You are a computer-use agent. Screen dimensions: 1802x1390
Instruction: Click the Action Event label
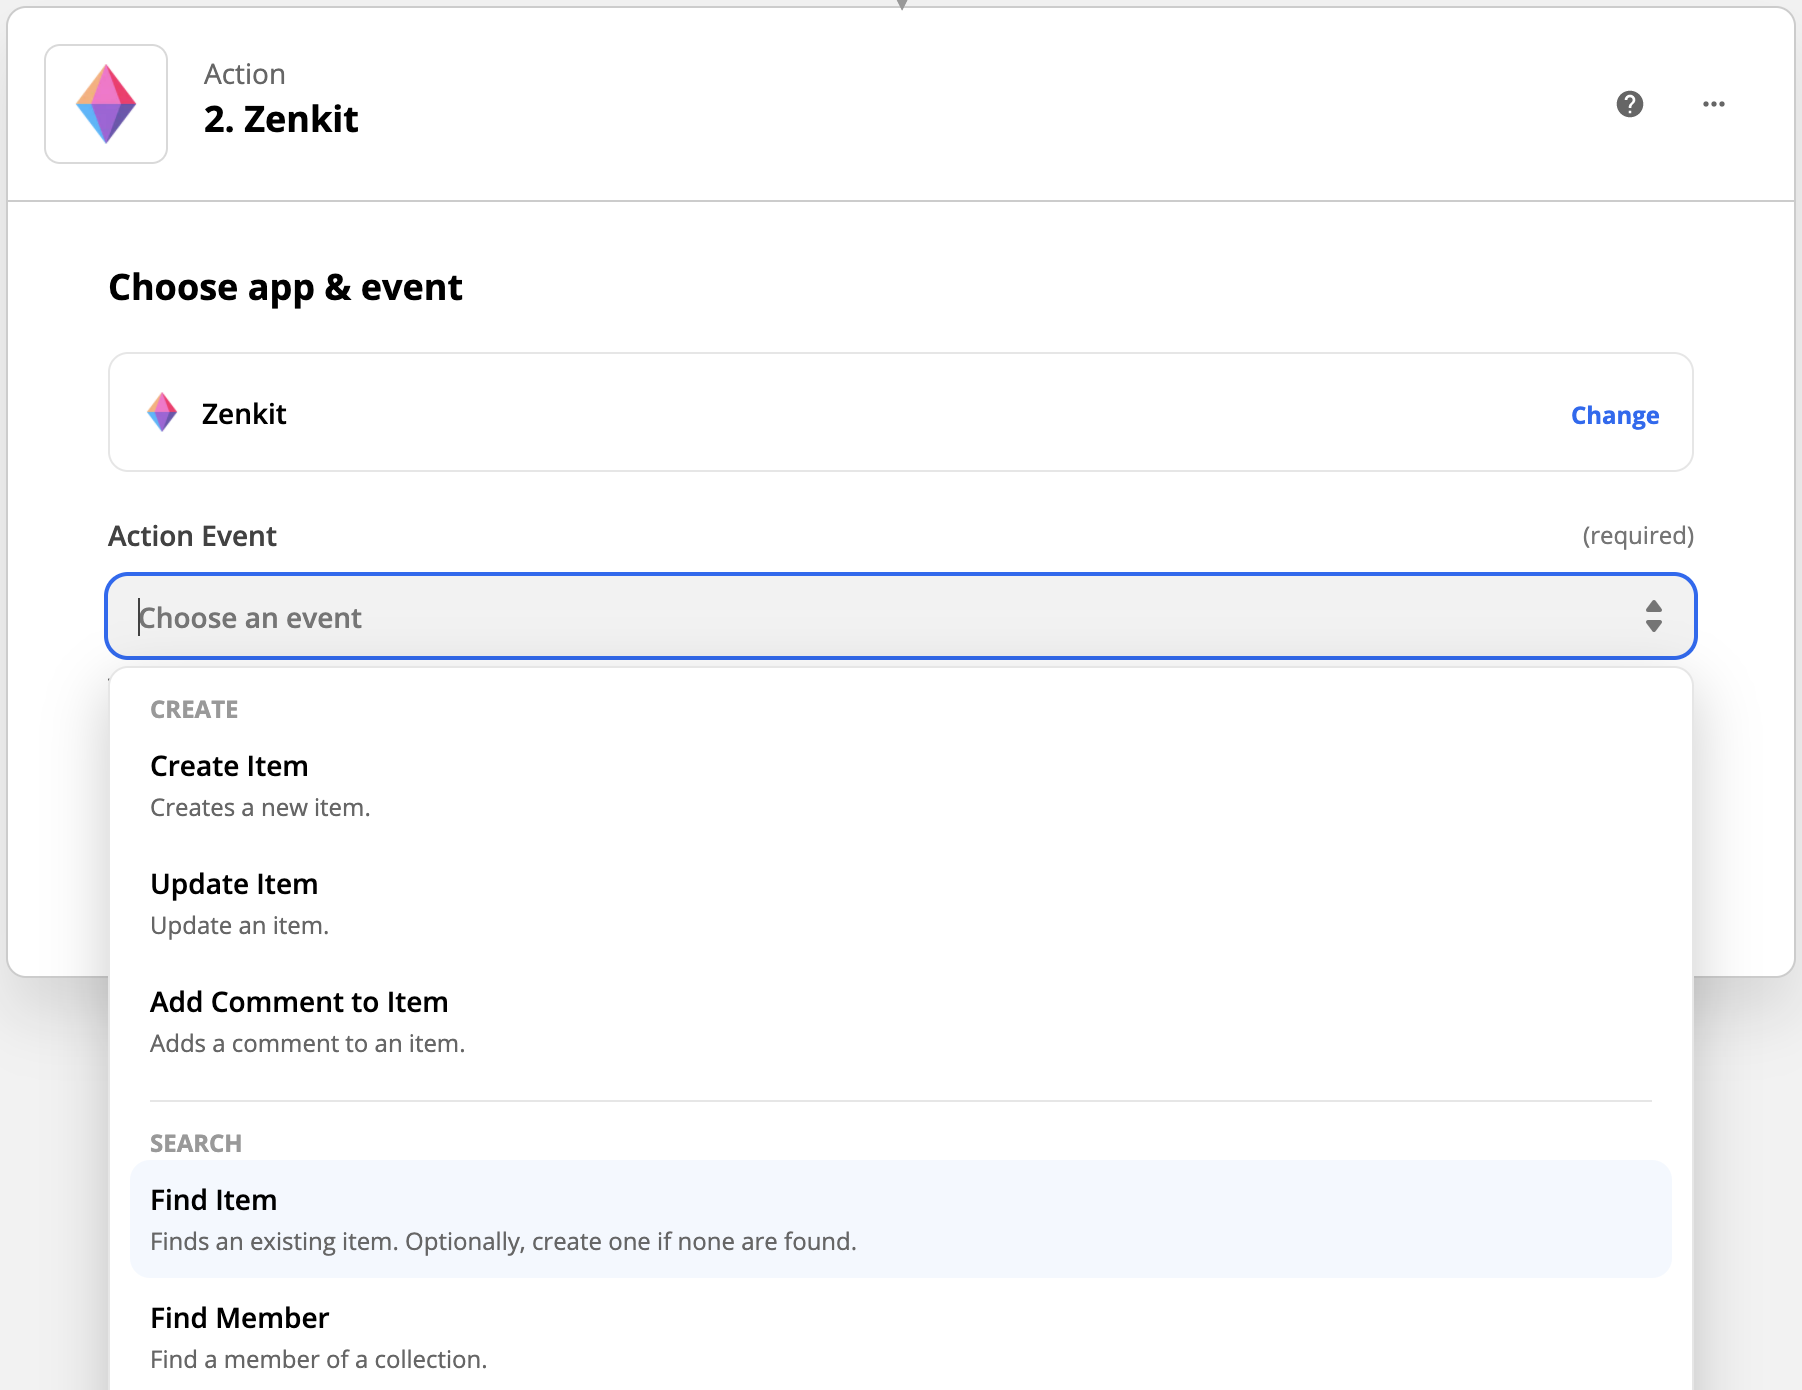click(192, 536)
